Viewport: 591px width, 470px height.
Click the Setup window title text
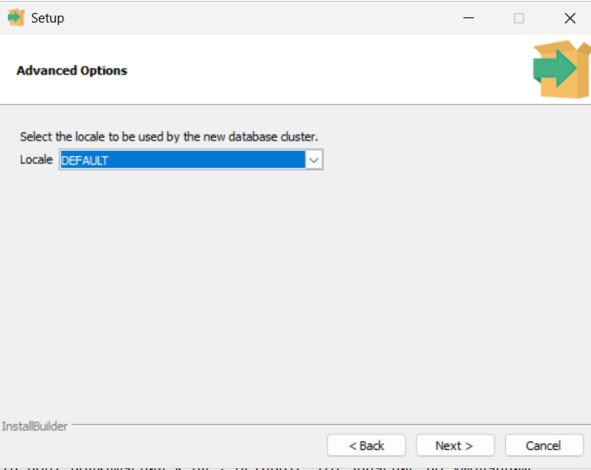click(x=47, y=18)
